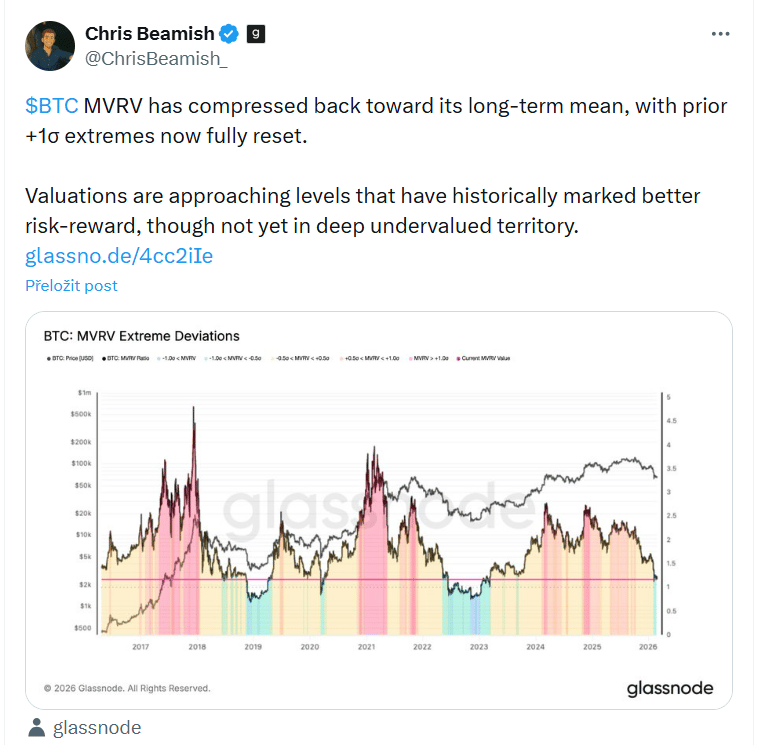The width and height of the screenshot is (759, 745).
Task: Click the $BTC cashtag
Action: [51, 107]
